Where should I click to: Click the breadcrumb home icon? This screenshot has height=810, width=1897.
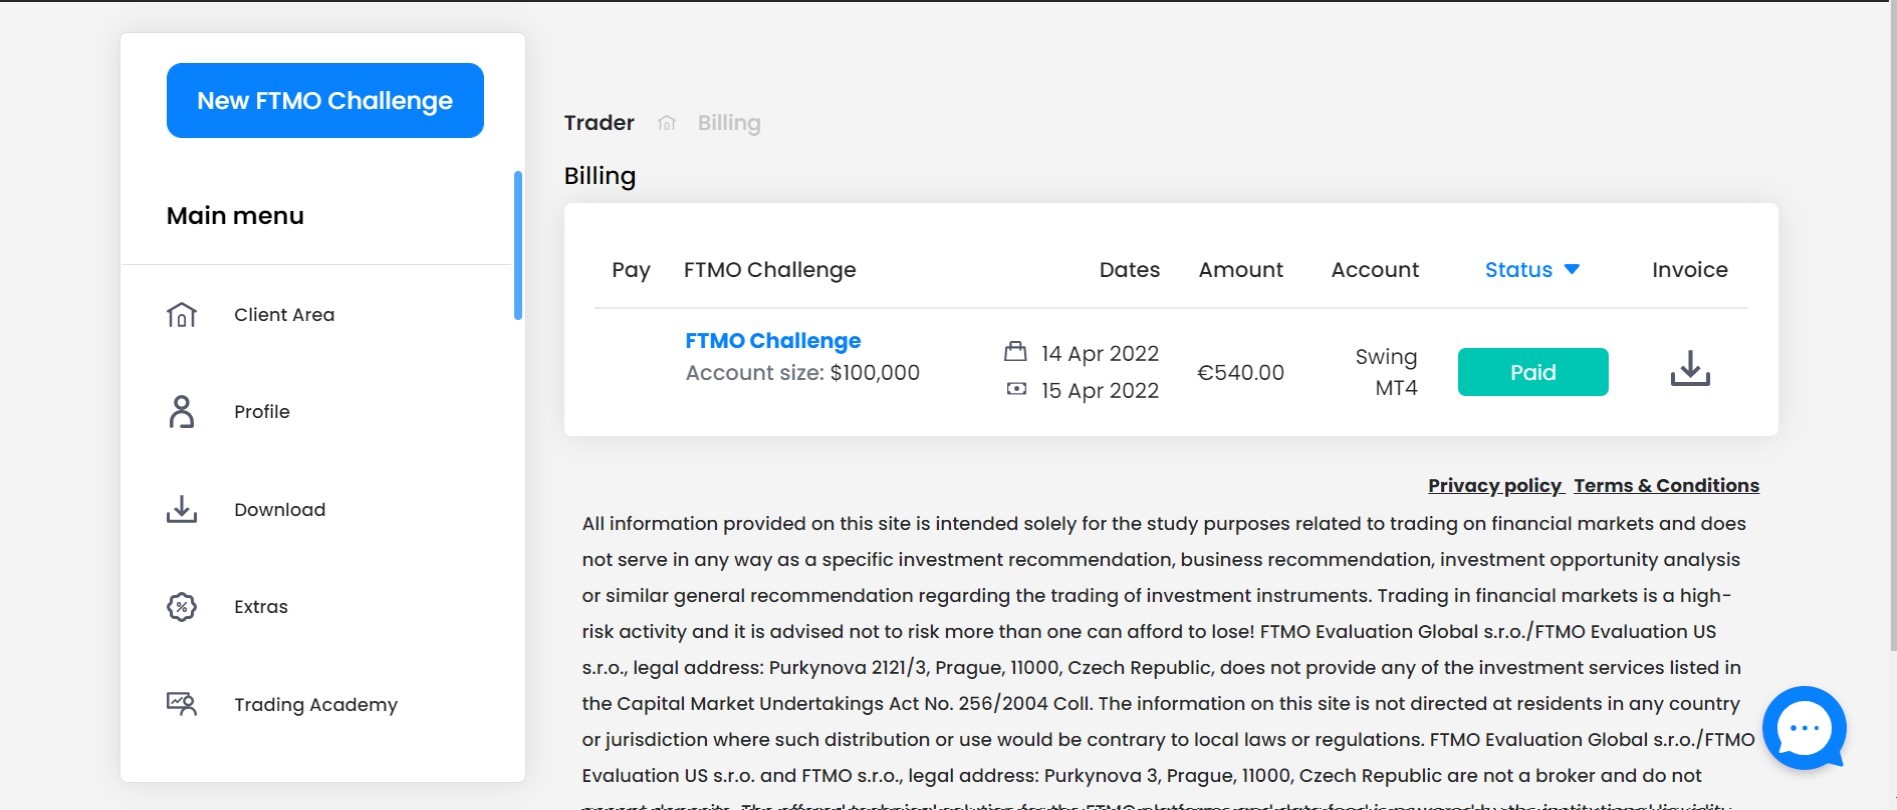pyautogui.click(x=667, y=123)
